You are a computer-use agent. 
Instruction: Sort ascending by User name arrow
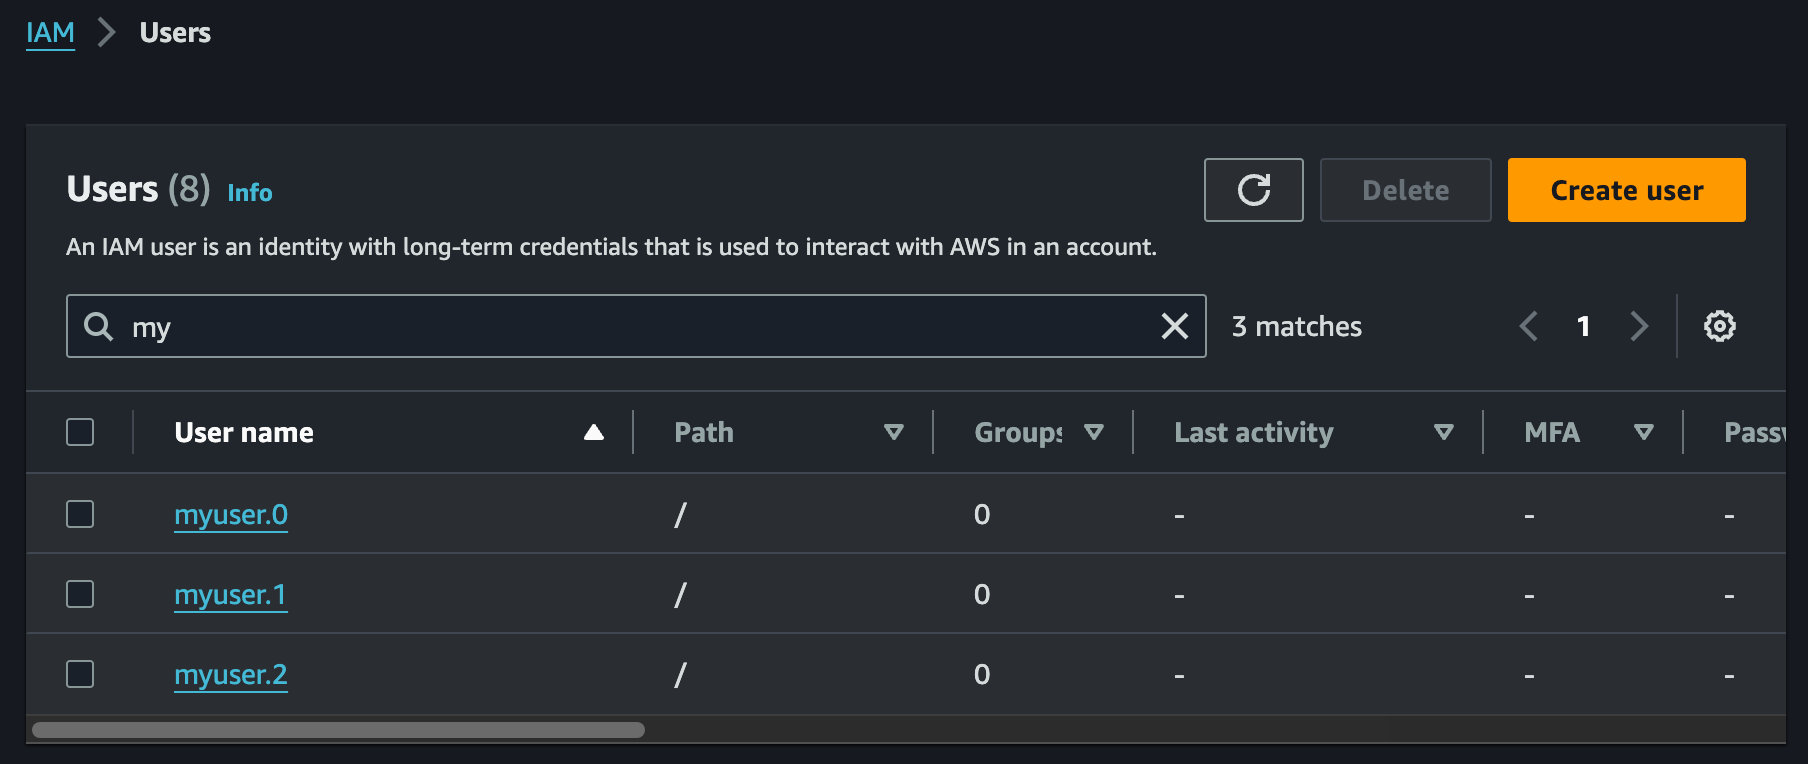(x=594, y=432)
